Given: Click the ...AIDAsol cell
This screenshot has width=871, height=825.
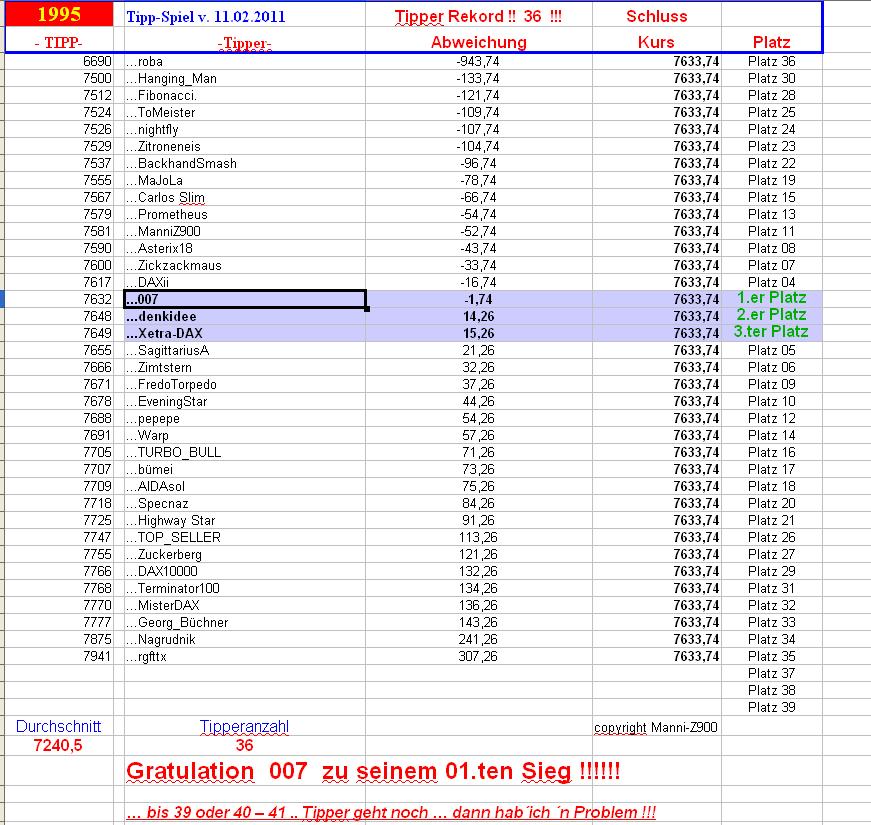Looking at the screenshot, I should tap(245, 487).
